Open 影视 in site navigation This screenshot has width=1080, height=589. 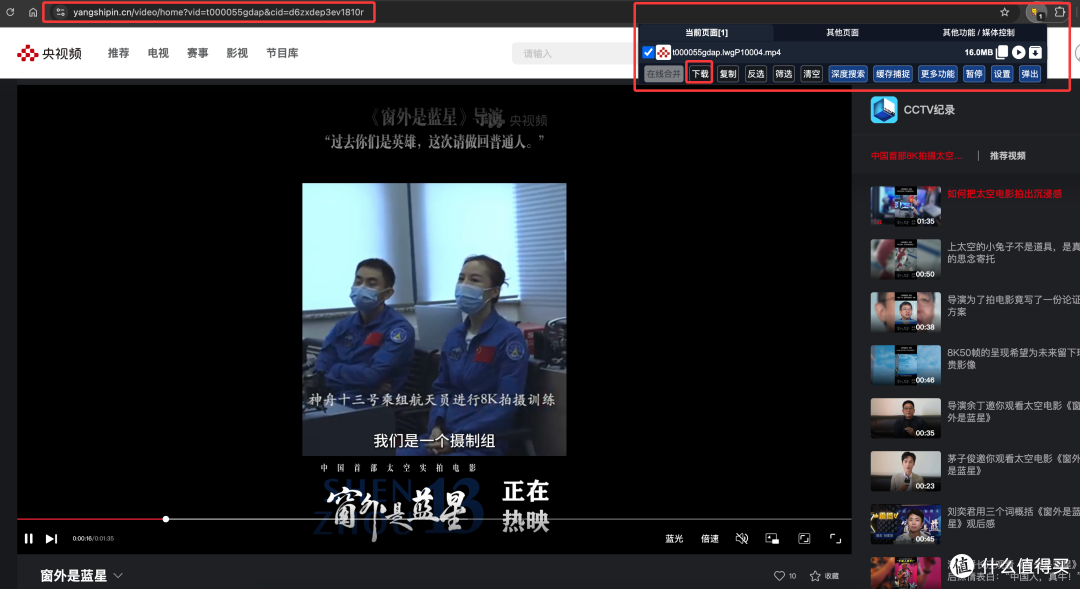pyautogui.click(x=237, y=53)
